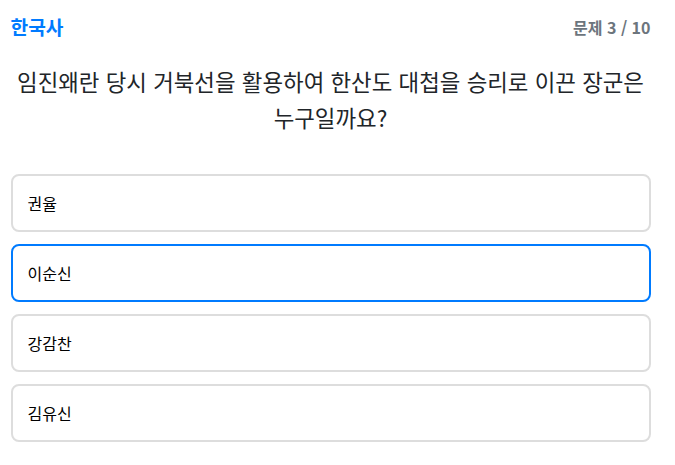This screenshot has width=675, height=465.
Task: Click the word 문제 in the counter
Action: [586, 28]
